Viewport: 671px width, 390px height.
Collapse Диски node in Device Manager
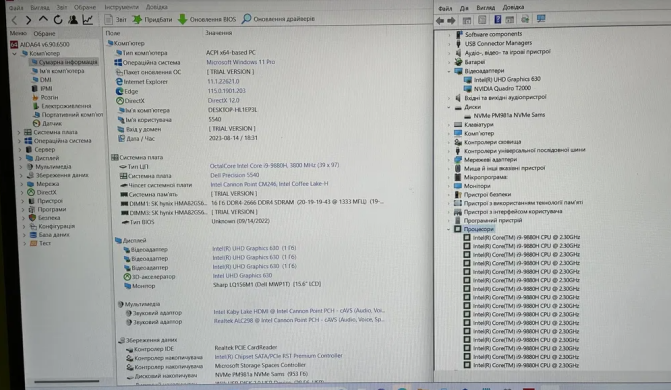pyautogui.click(x=449, y=107)
